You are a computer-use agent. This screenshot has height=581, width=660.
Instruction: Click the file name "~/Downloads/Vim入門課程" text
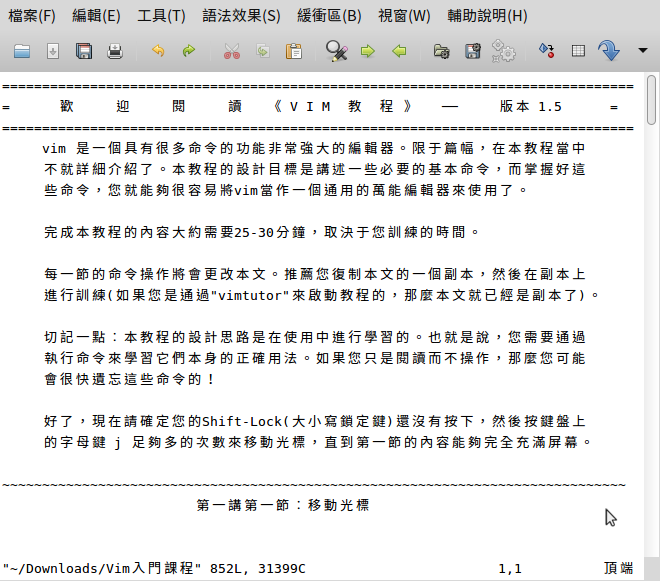click(102, 568)
